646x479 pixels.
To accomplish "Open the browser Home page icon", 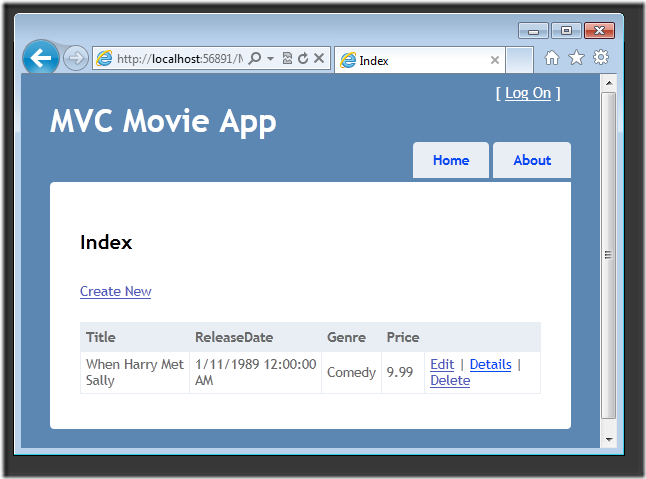I will pos(552,58).
